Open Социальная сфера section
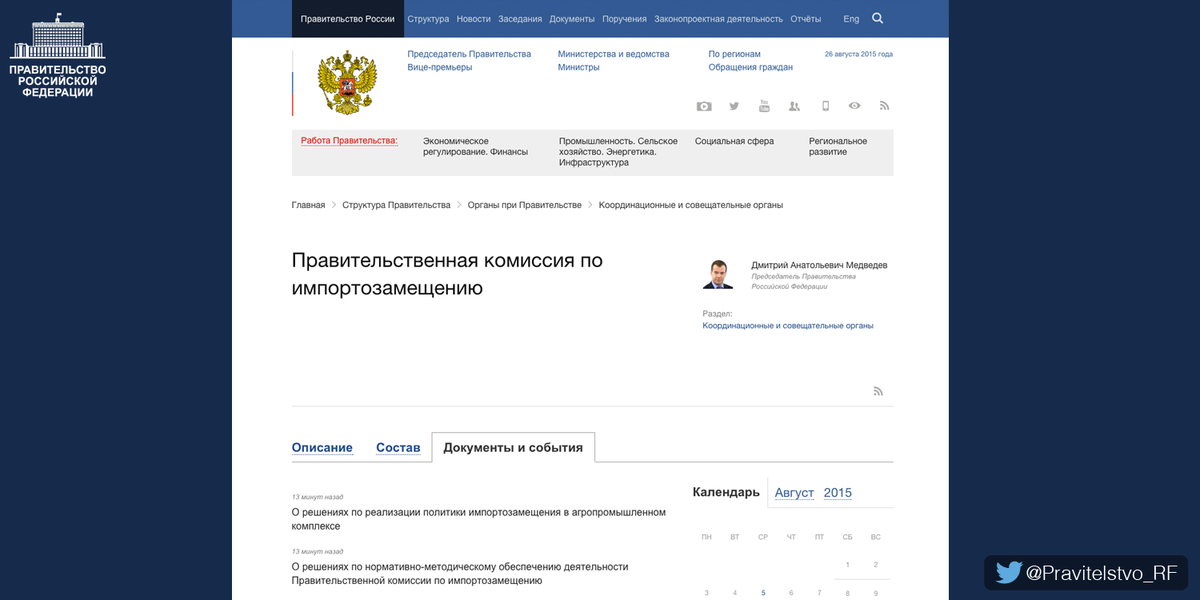This screenshot has height=600, width=1200. [735, 141]
